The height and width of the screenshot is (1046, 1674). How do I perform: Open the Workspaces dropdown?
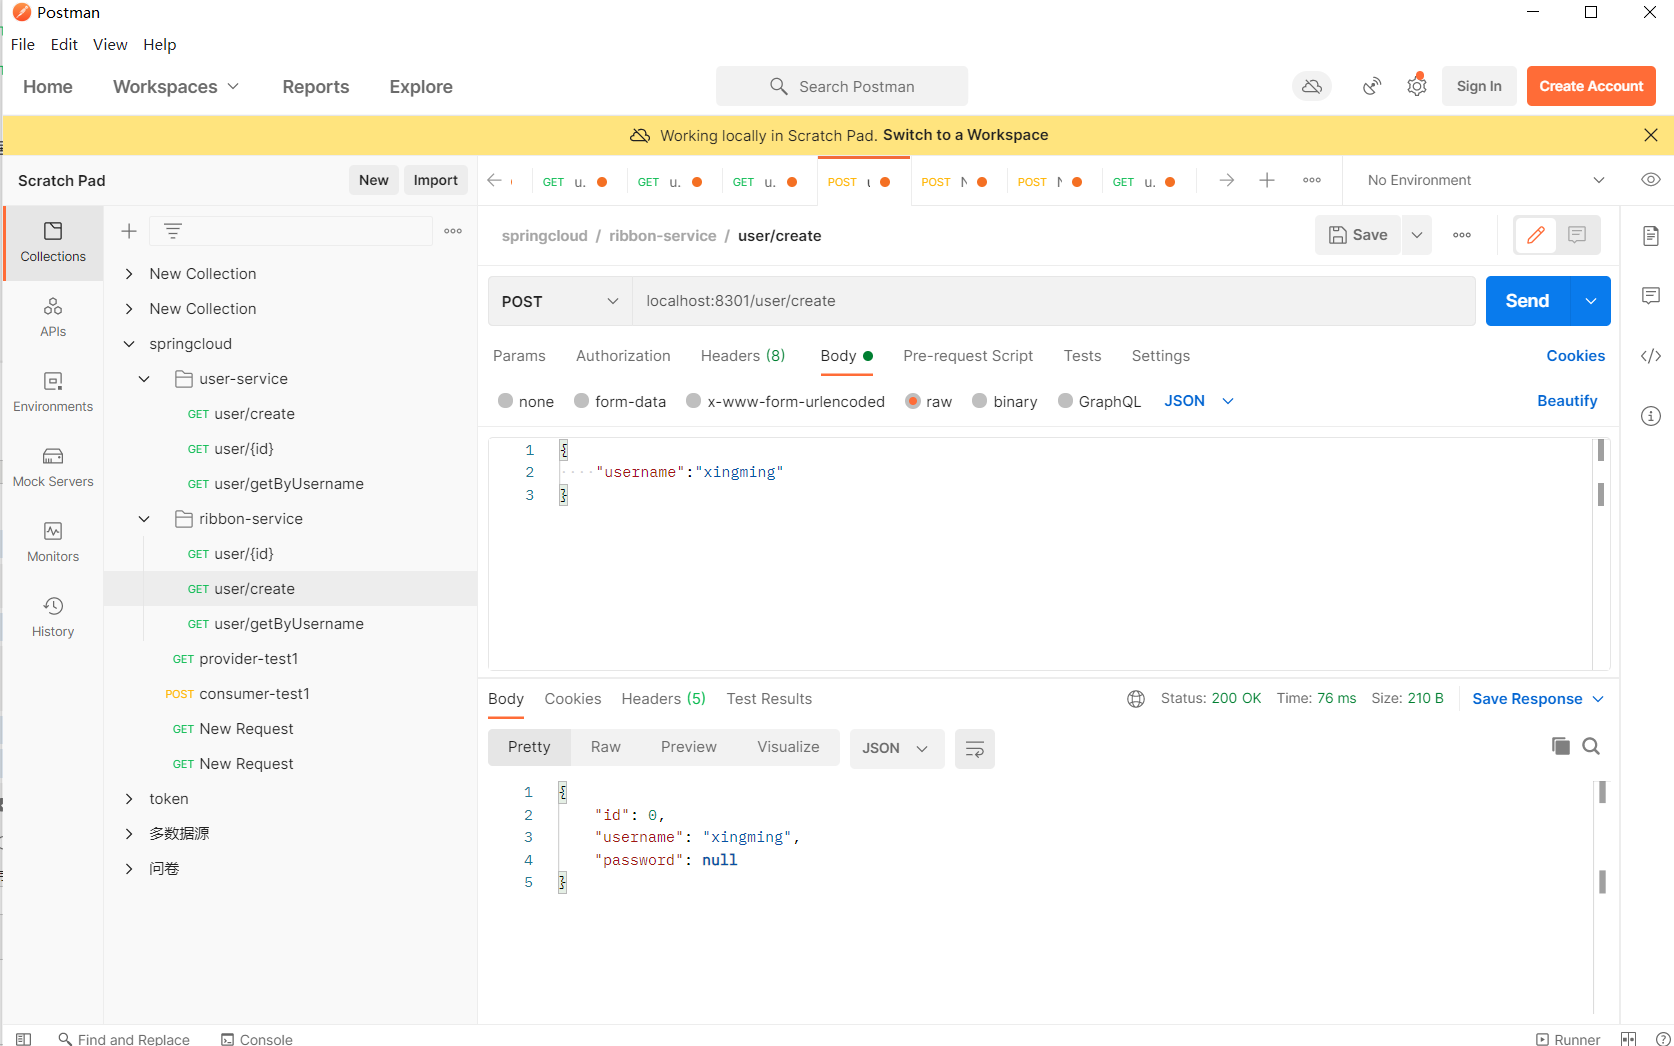click(176, 87)
